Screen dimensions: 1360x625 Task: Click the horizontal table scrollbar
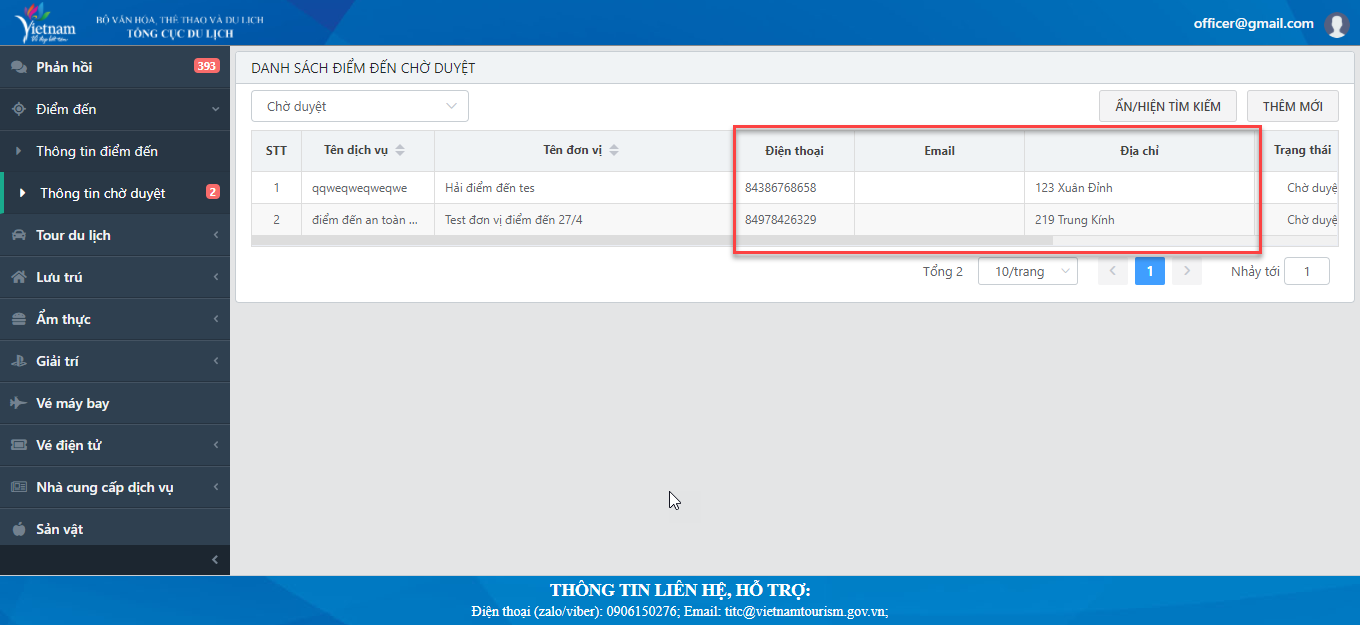652,241
